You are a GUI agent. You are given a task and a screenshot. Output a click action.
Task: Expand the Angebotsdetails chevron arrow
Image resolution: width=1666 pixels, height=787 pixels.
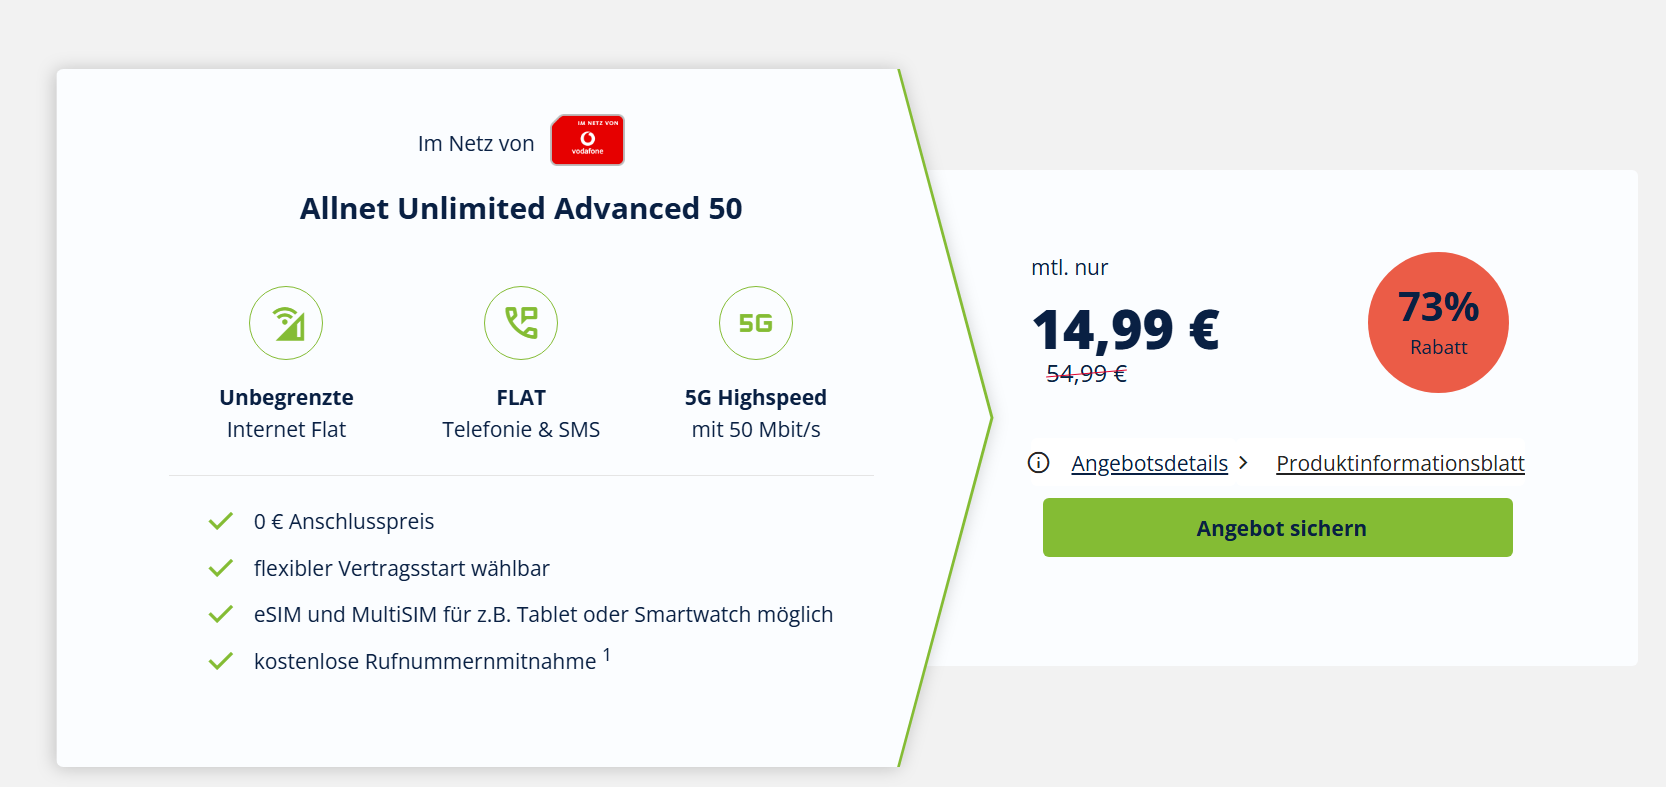[1243, 462]
